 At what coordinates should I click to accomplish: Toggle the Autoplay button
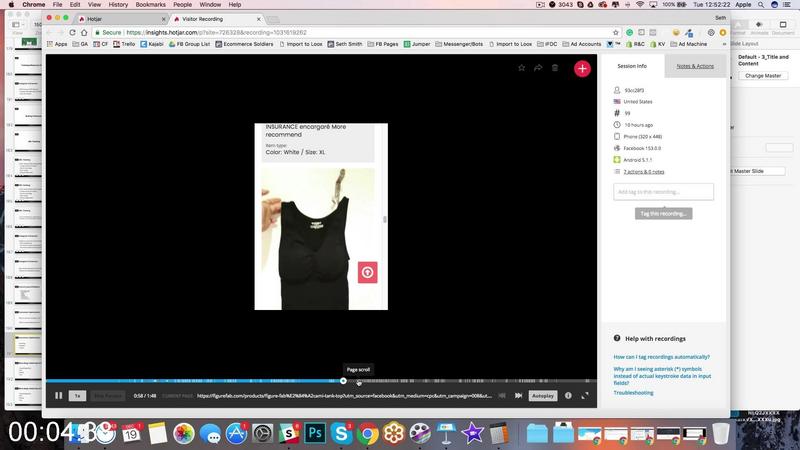tap(542, 395)
